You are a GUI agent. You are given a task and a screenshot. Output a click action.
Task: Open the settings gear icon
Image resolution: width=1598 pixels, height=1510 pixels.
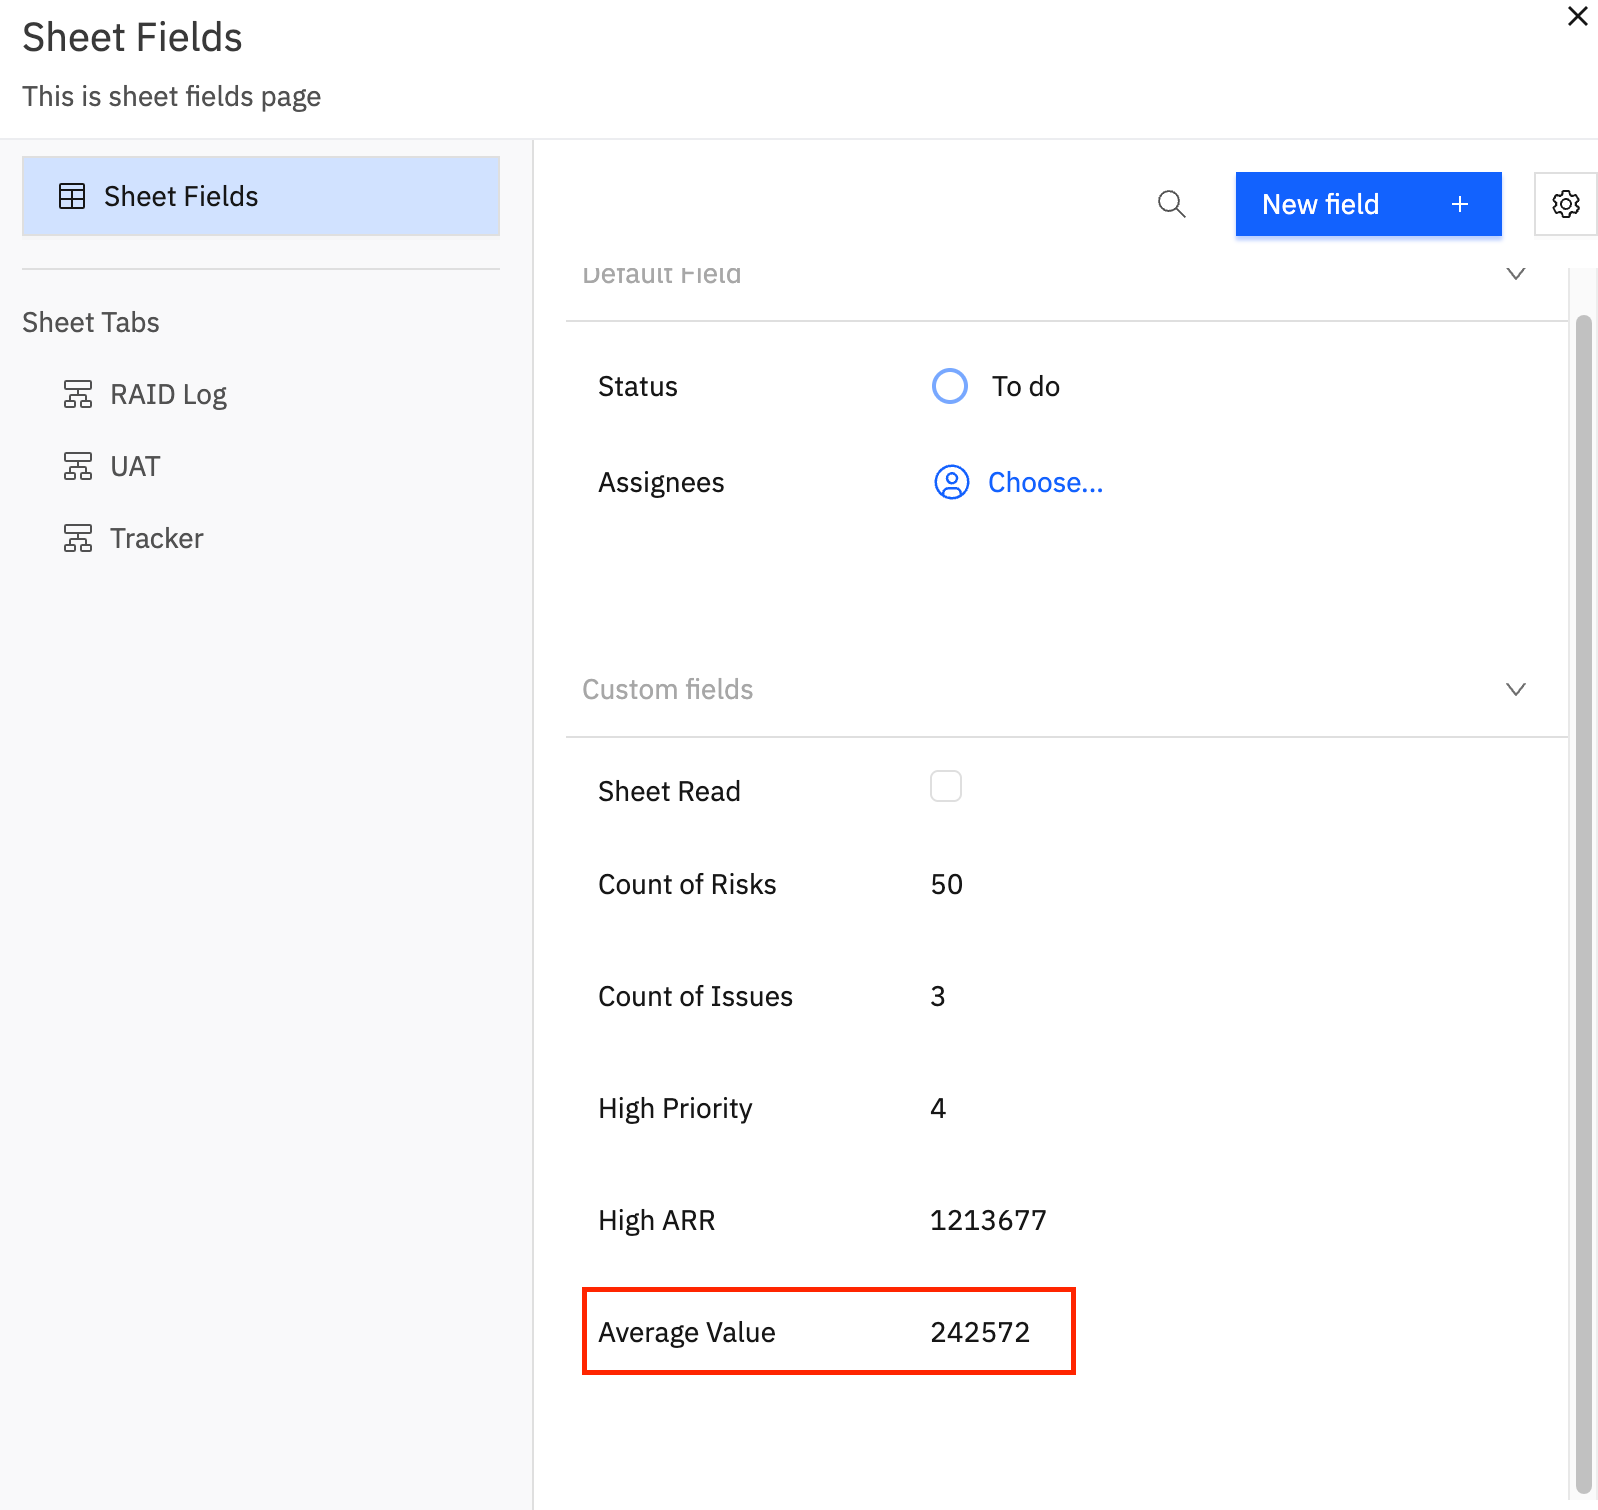1565,204
